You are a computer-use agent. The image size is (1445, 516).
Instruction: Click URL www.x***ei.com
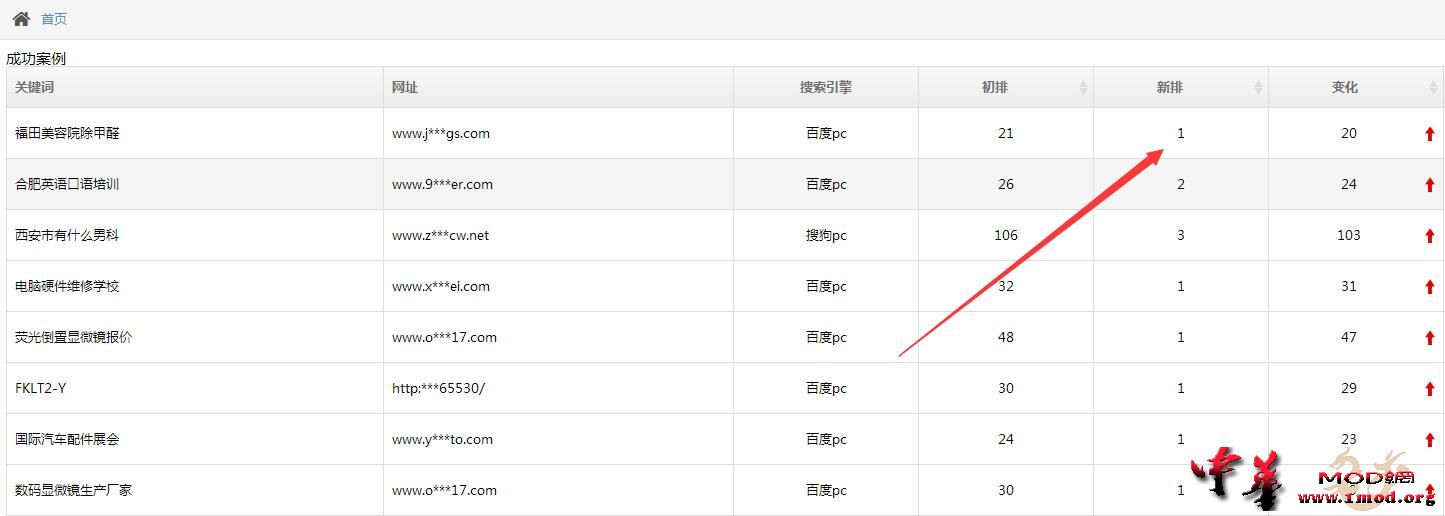coord(441,286)
